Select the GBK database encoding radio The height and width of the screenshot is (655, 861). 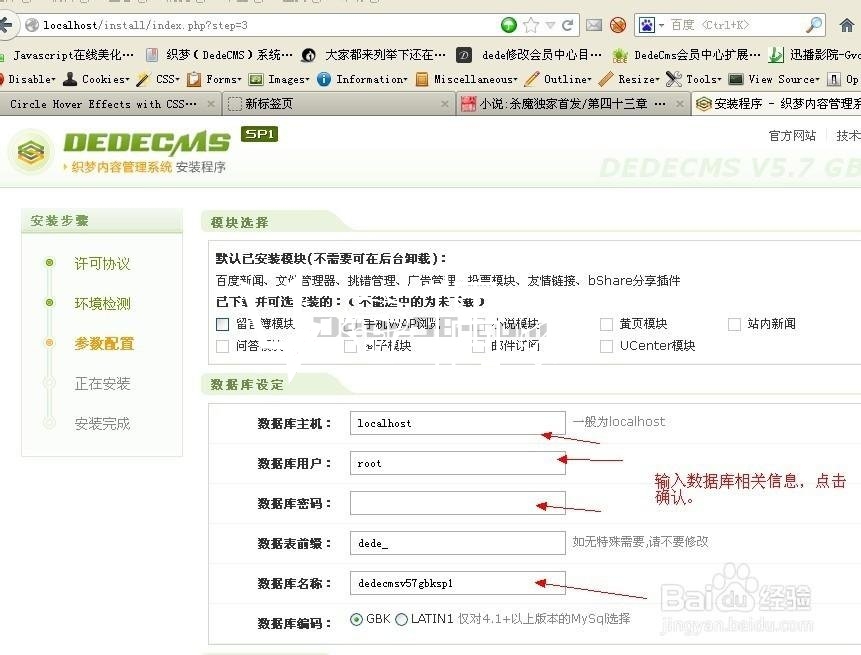356,619
